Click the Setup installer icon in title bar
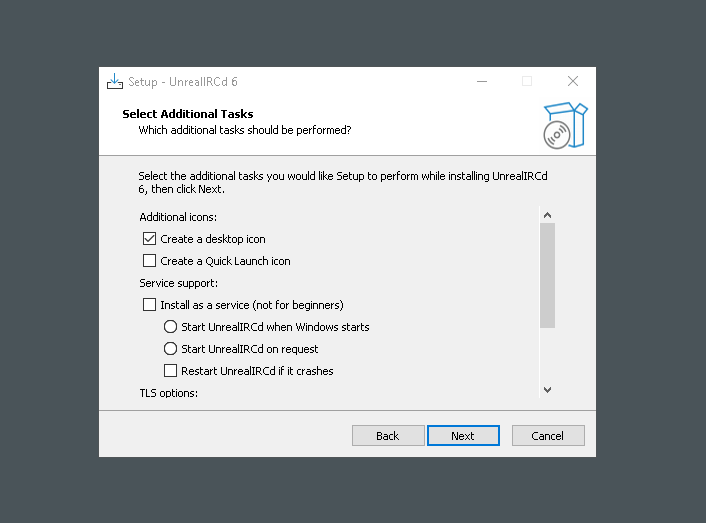 (115, 81)
